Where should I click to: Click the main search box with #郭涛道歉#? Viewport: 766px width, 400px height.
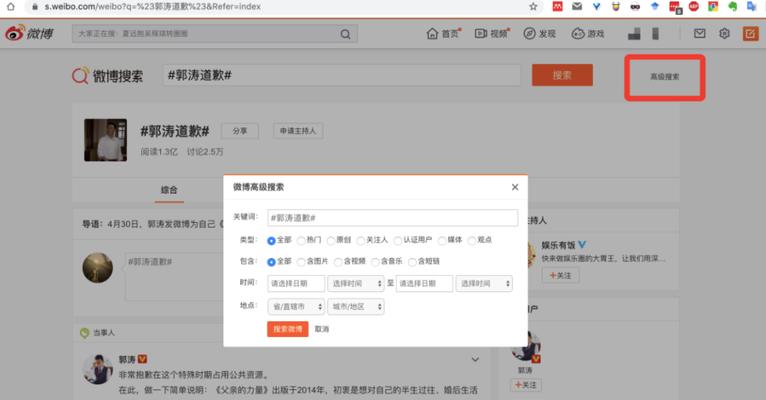click(x=341, y=75)
